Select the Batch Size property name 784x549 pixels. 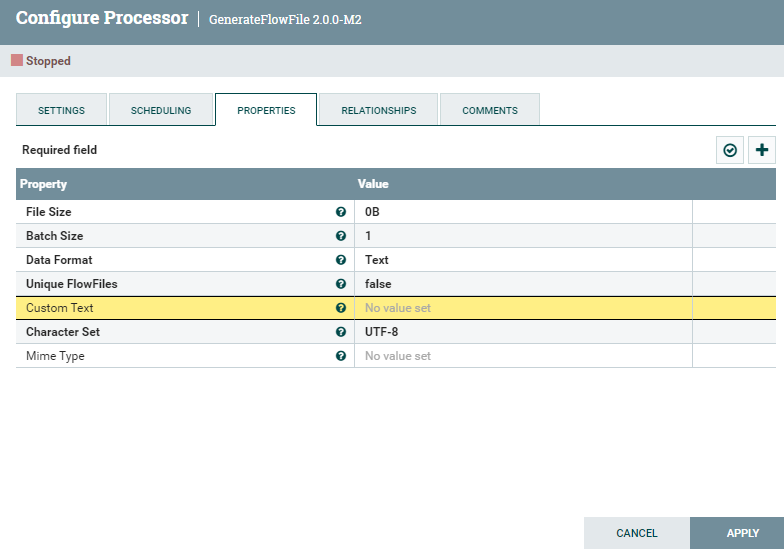(x=54, y=236)
